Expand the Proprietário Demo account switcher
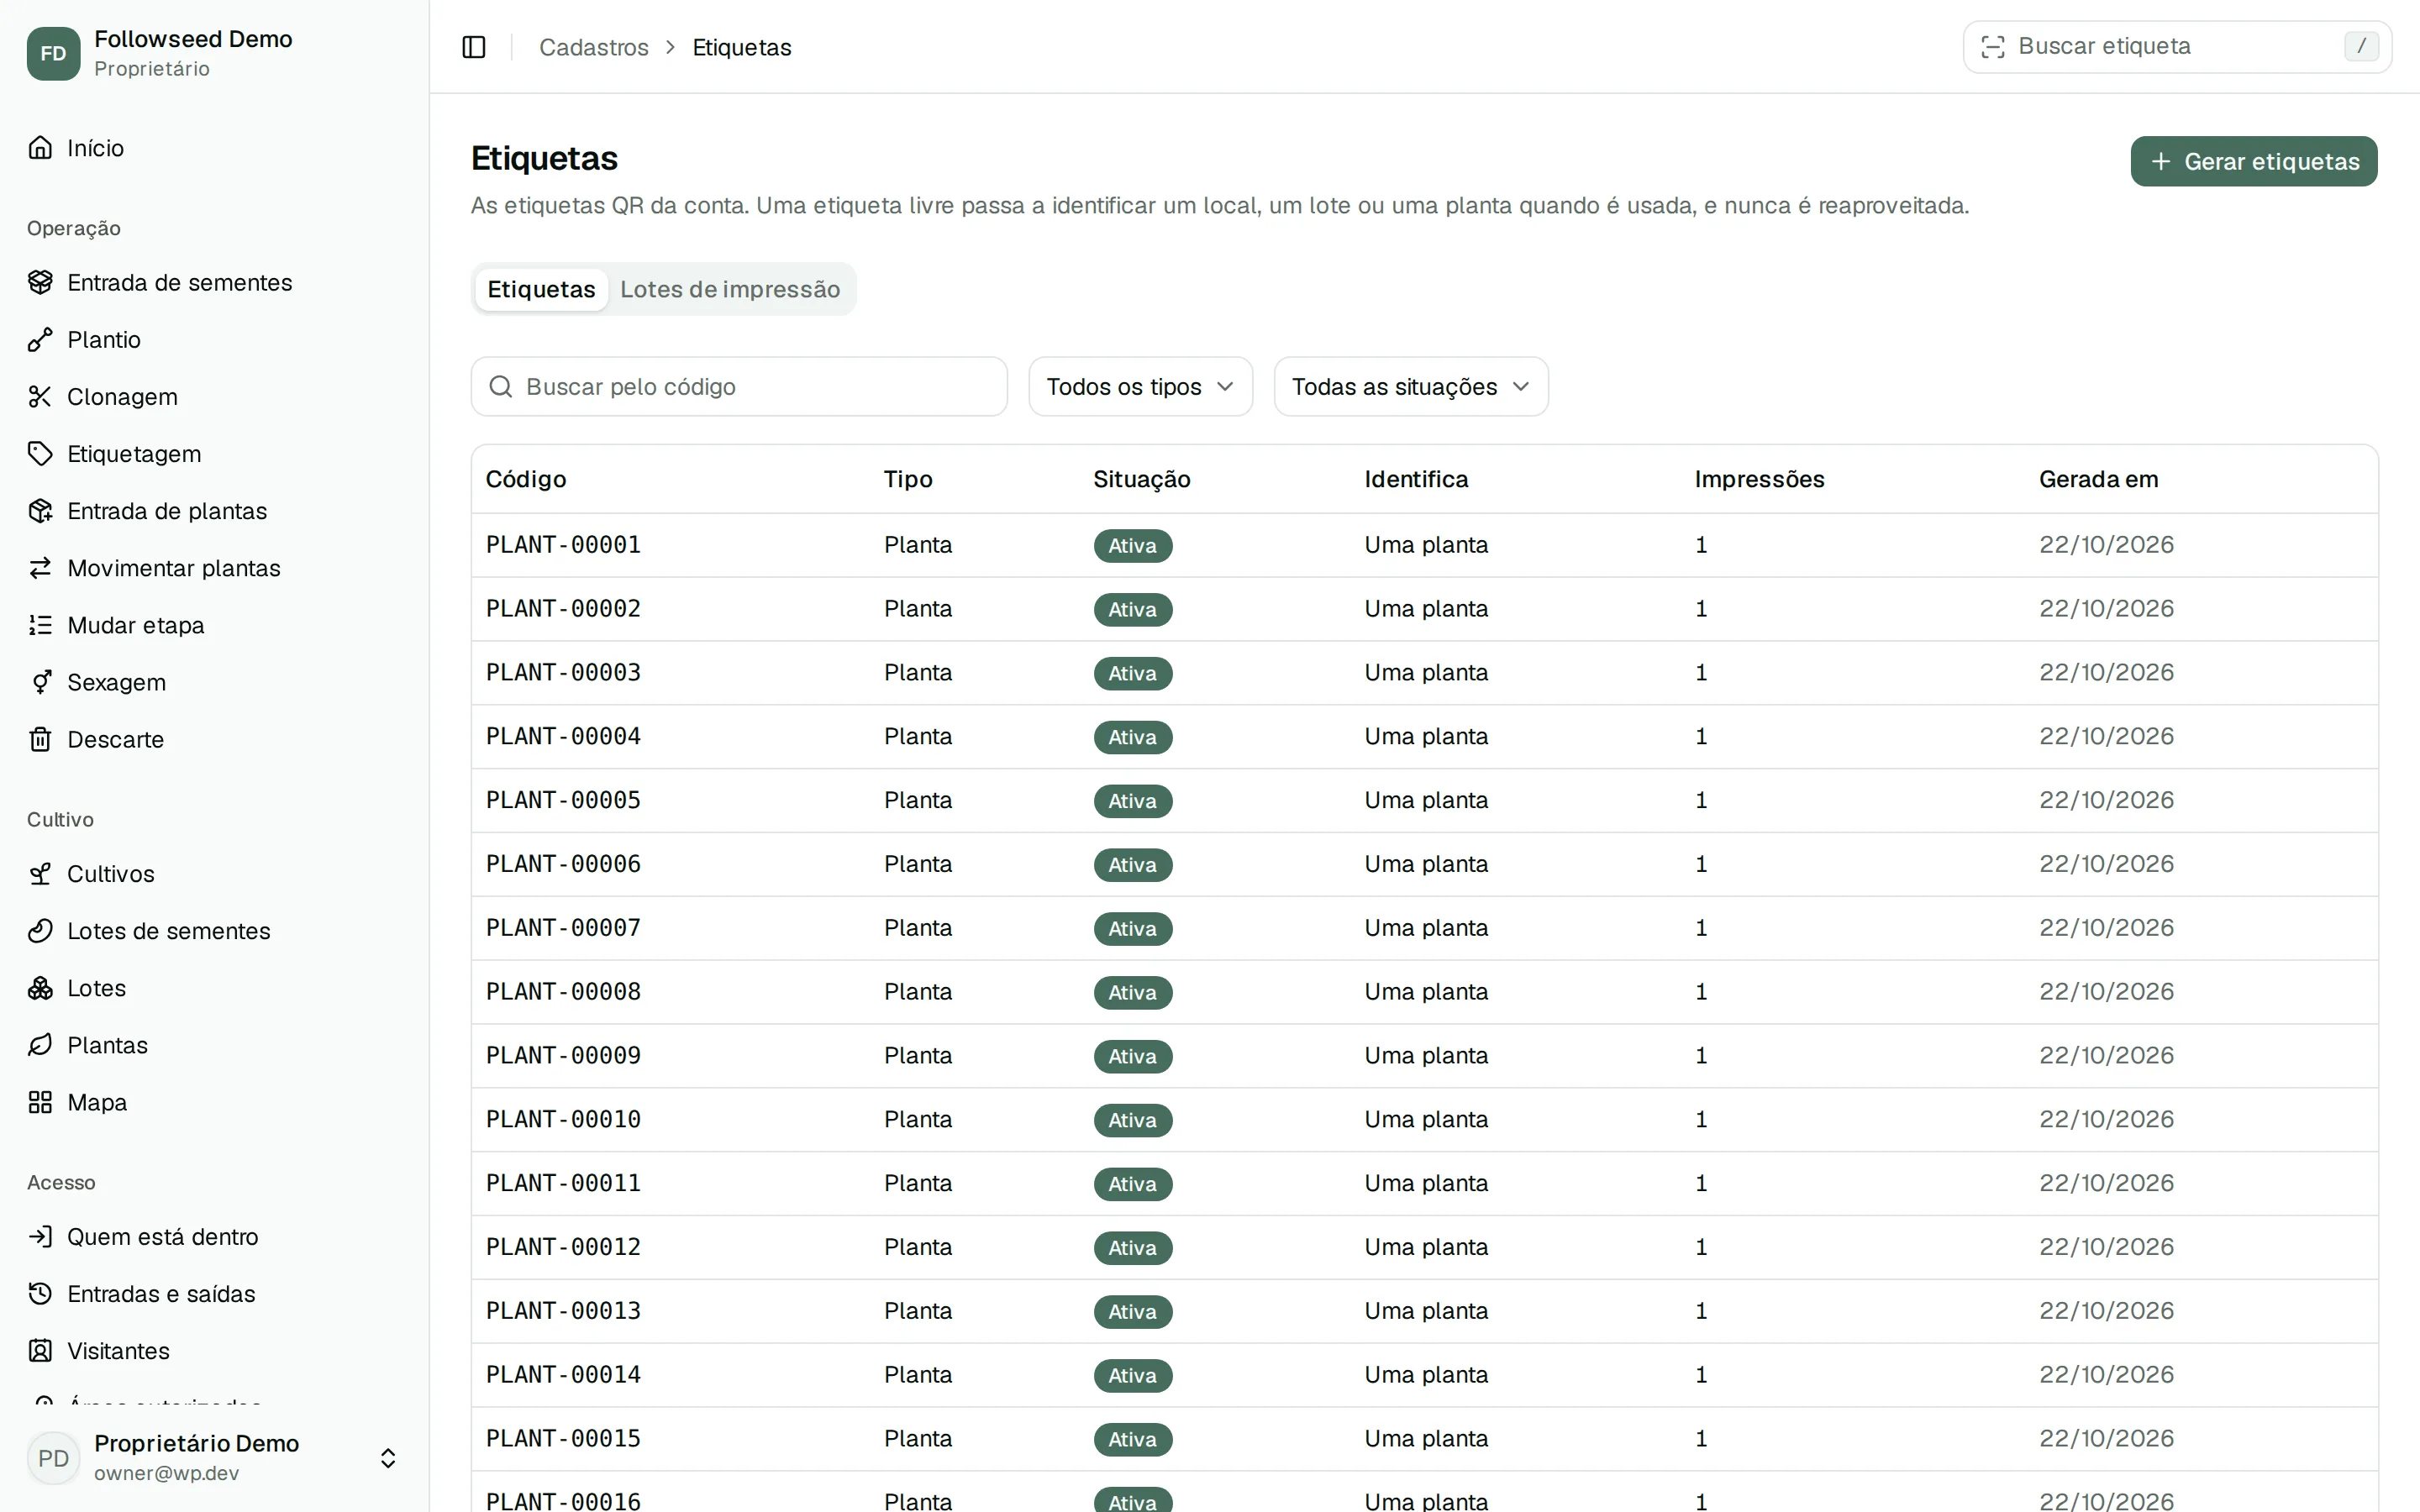The width and height of the screenshot is (2420, 1512). pos(387,1458)
